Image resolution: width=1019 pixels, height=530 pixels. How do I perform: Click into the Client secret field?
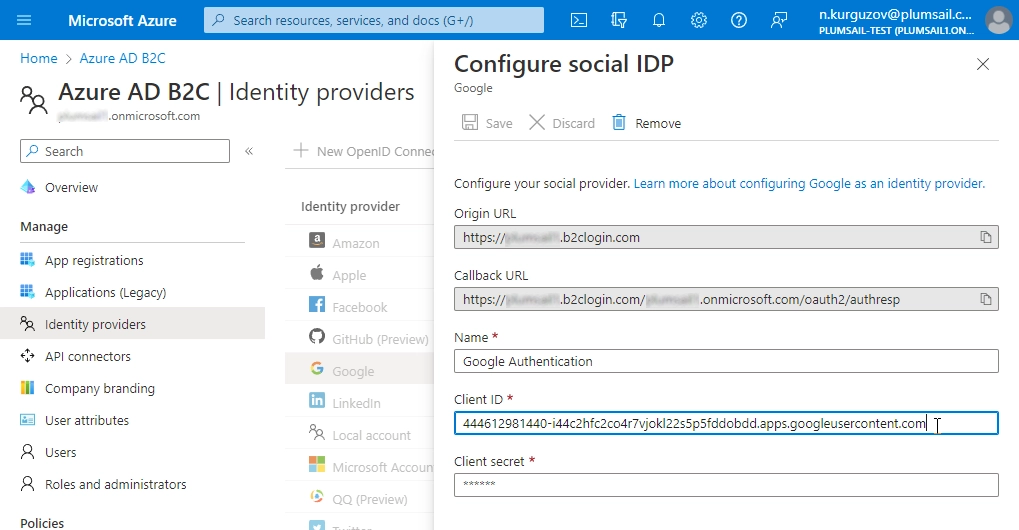click(x=726, y=485)
